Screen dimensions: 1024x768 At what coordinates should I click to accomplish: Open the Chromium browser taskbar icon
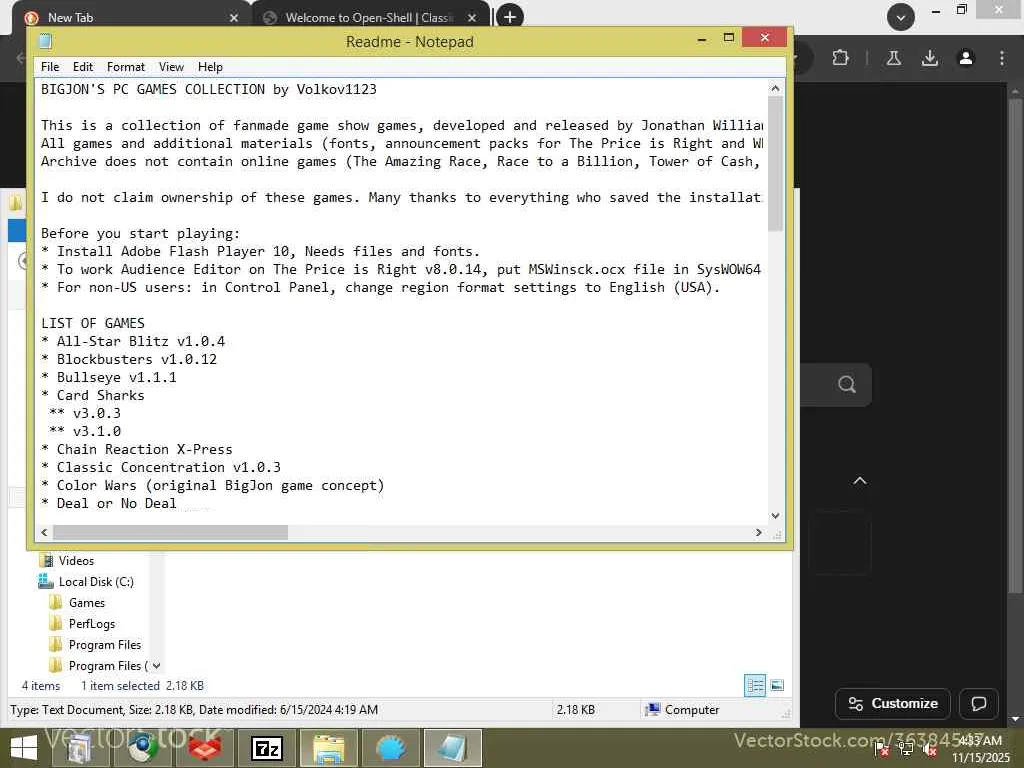click(x=143, y=748)
